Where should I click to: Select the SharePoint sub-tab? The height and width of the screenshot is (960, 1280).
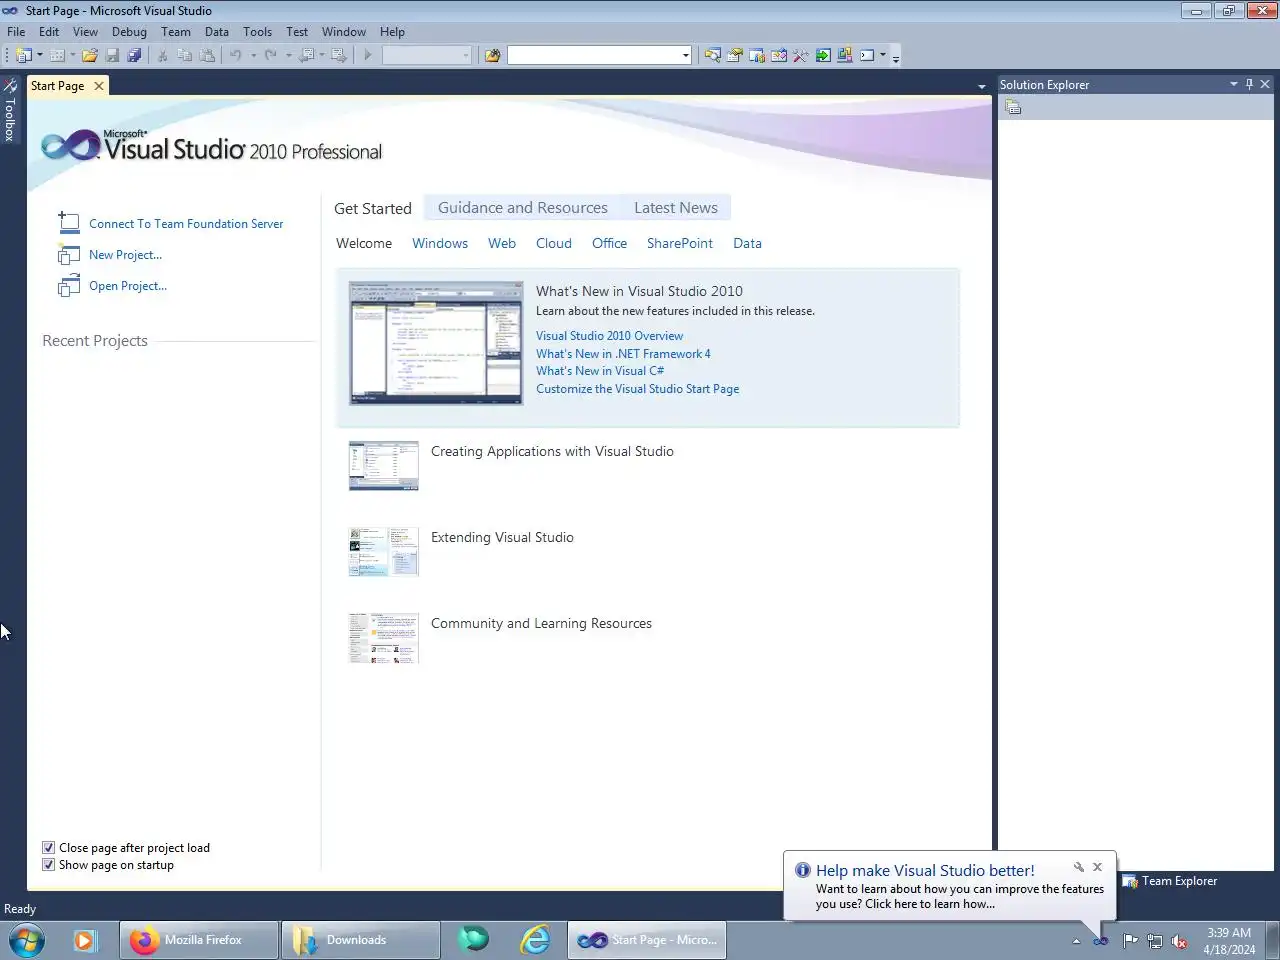click(680, 243)
